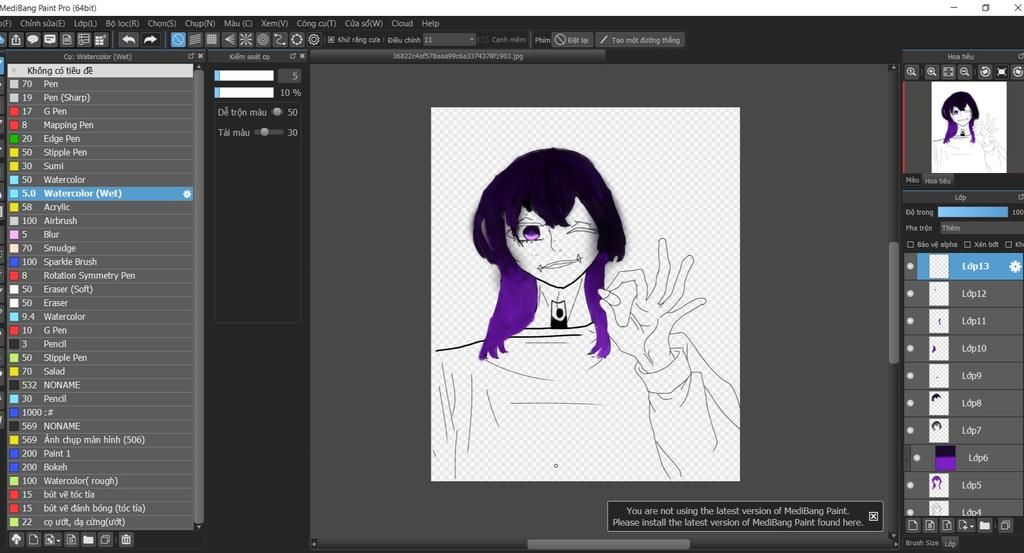Open settings gear on Watercolor (Wet) brush
This screenshot has width=1024, height=553.
187,194
